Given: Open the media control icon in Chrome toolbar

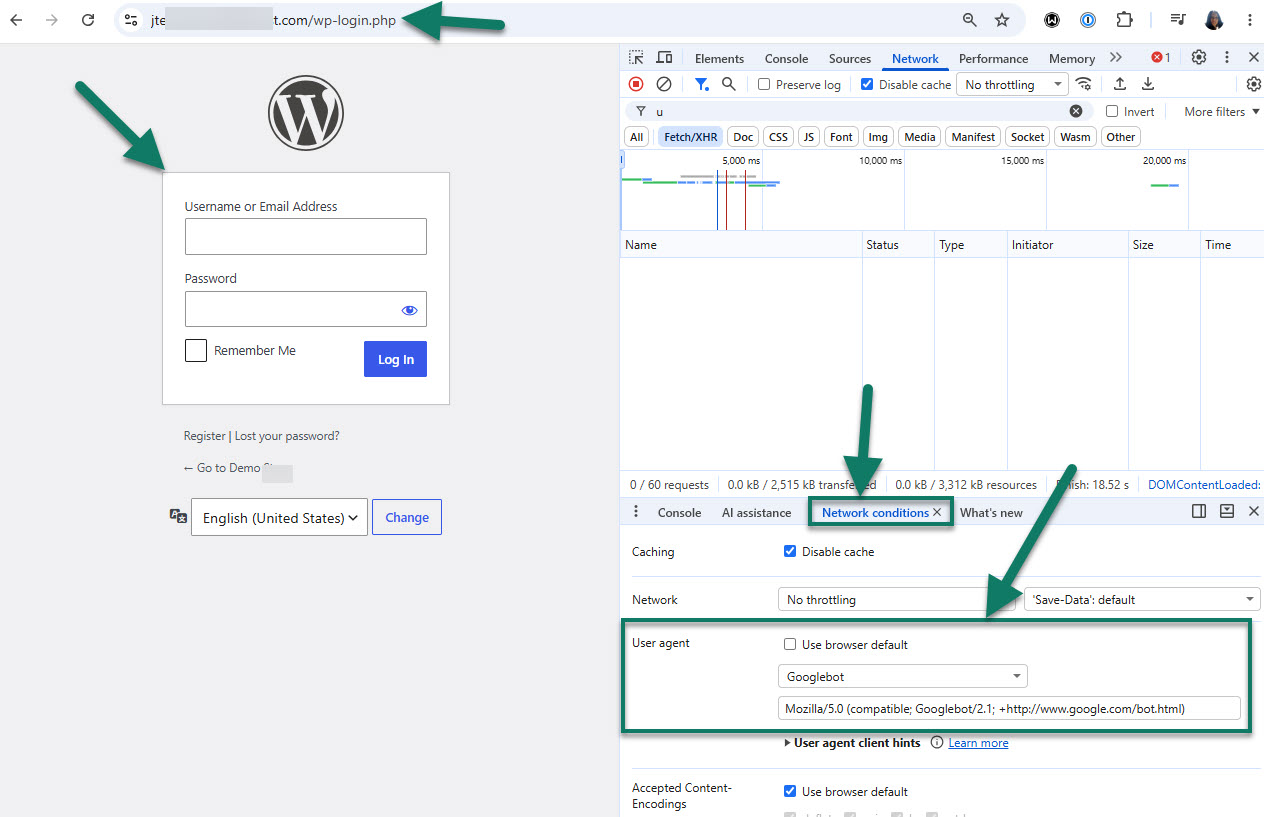Looking at the screenshot, I should point(1178,20).
